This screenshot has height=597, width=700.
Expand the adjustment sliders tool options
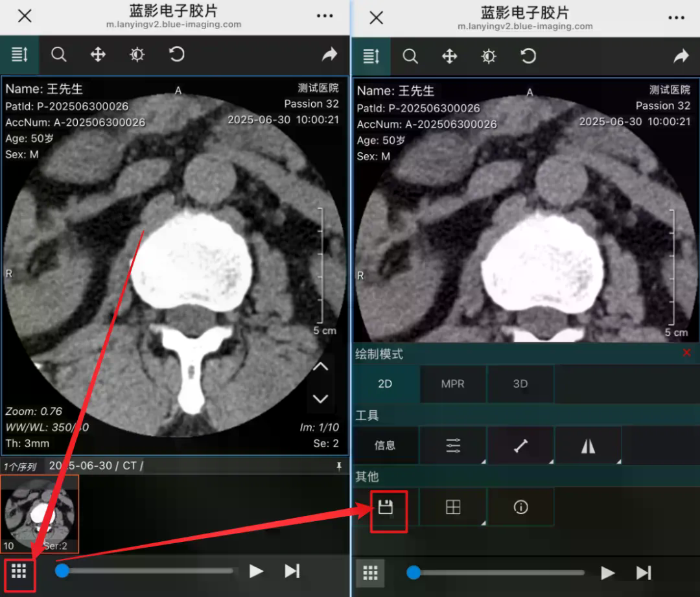click(453, 445)
